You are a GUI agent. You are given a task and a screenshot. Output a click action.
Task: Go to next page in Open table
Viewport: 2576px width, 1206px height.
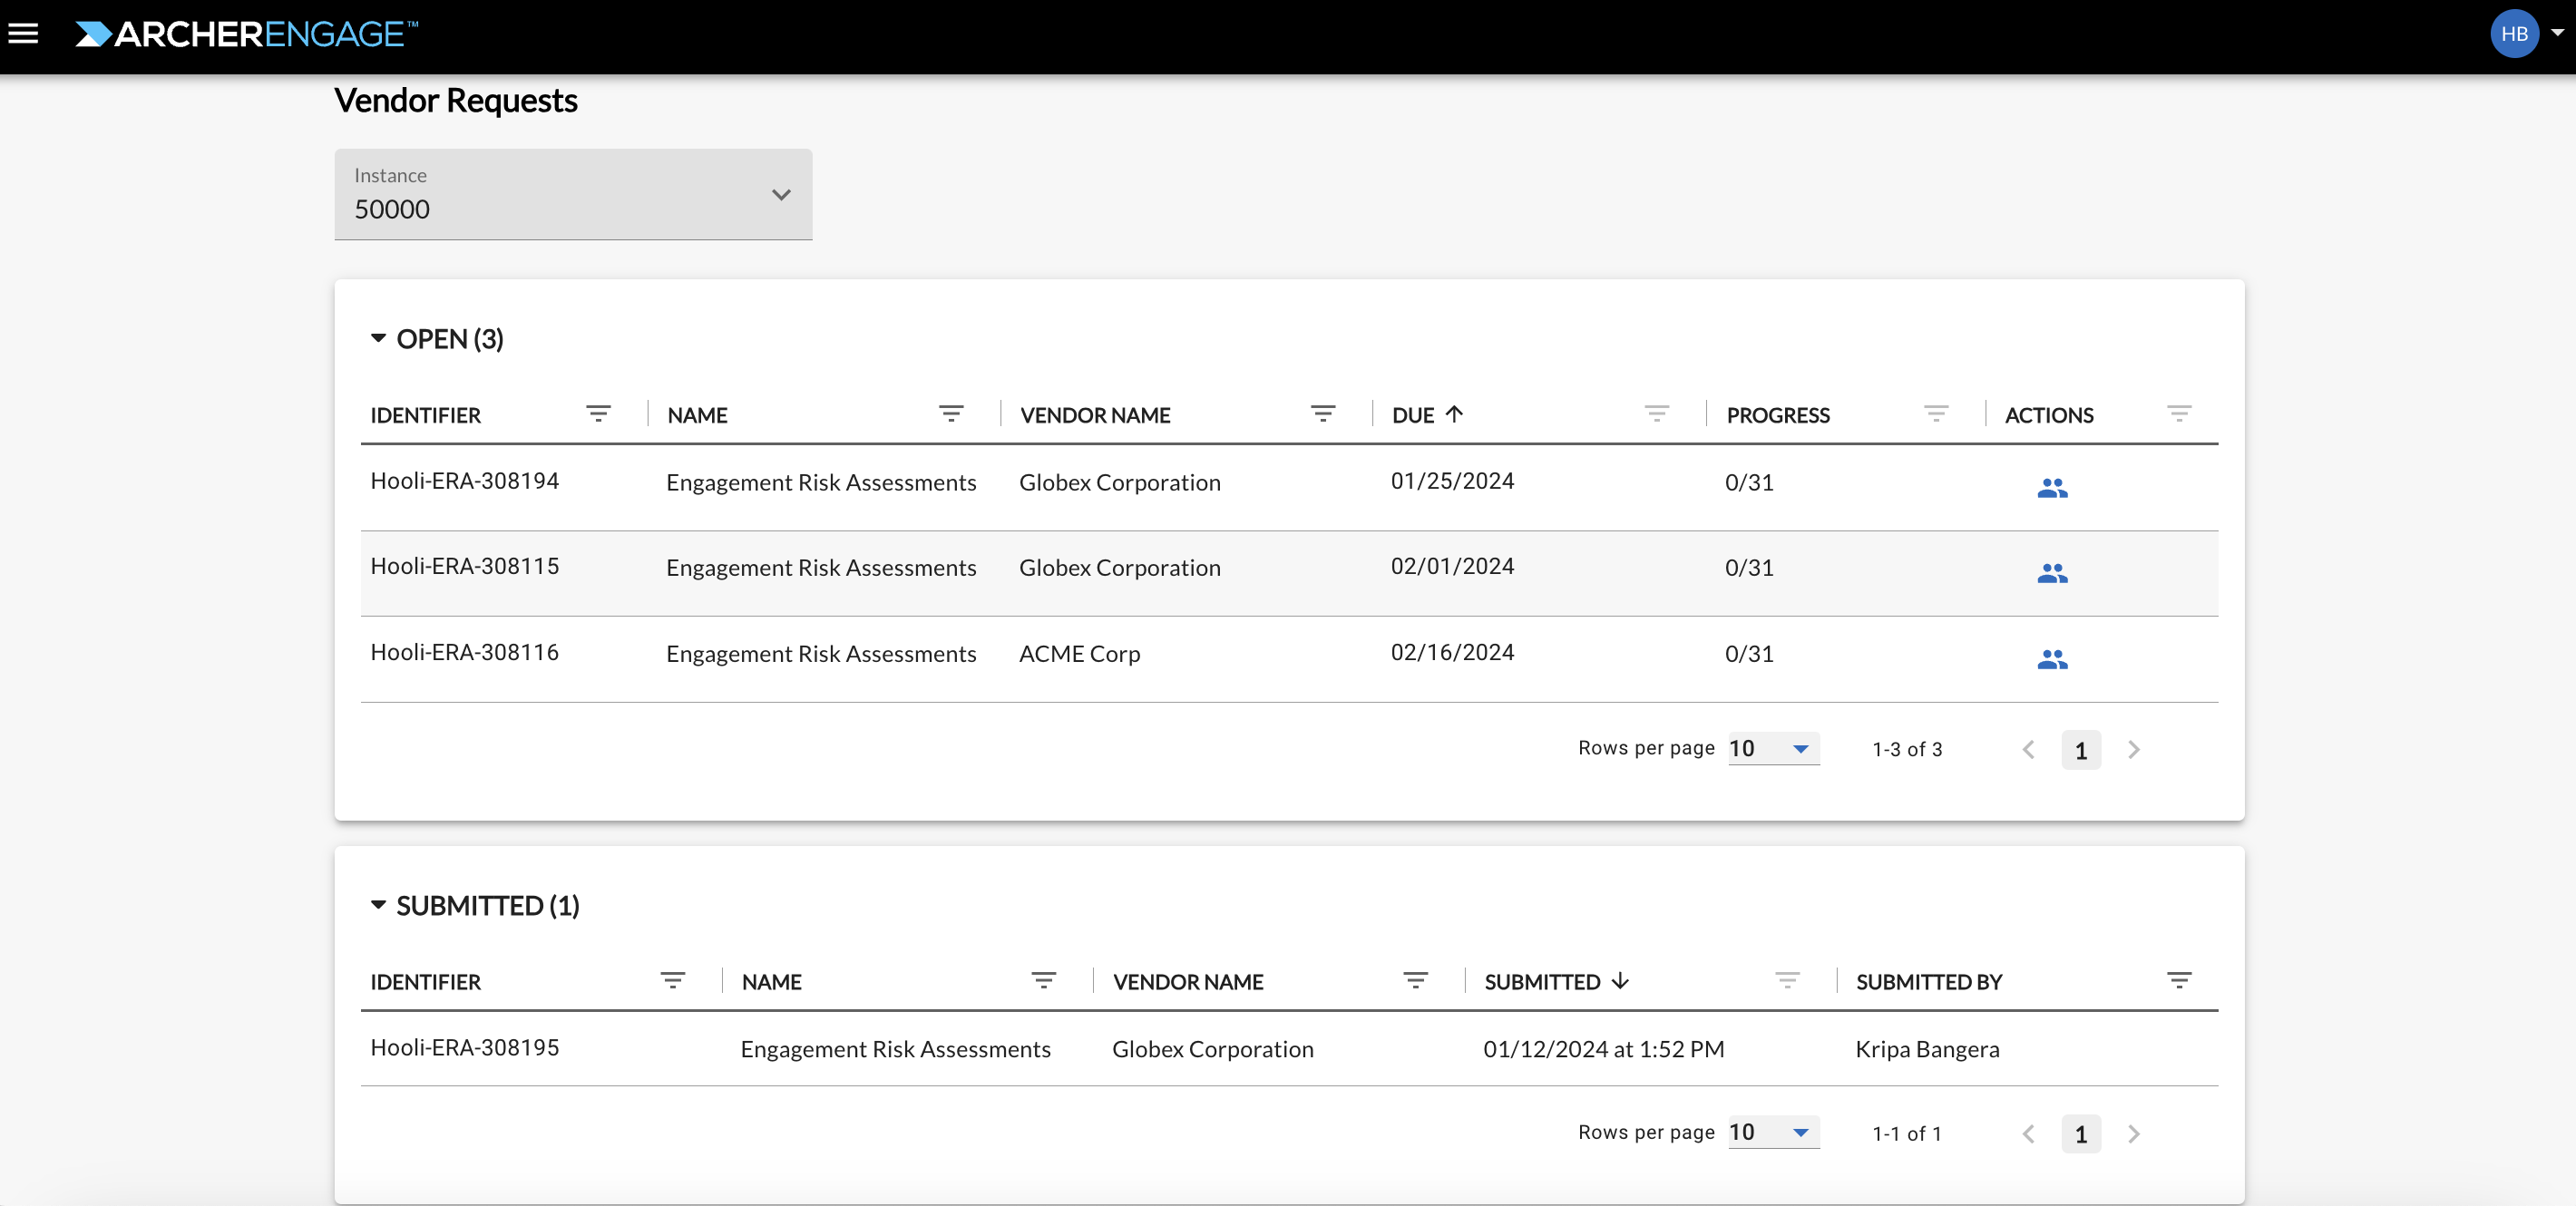(x=2134, y=749)
